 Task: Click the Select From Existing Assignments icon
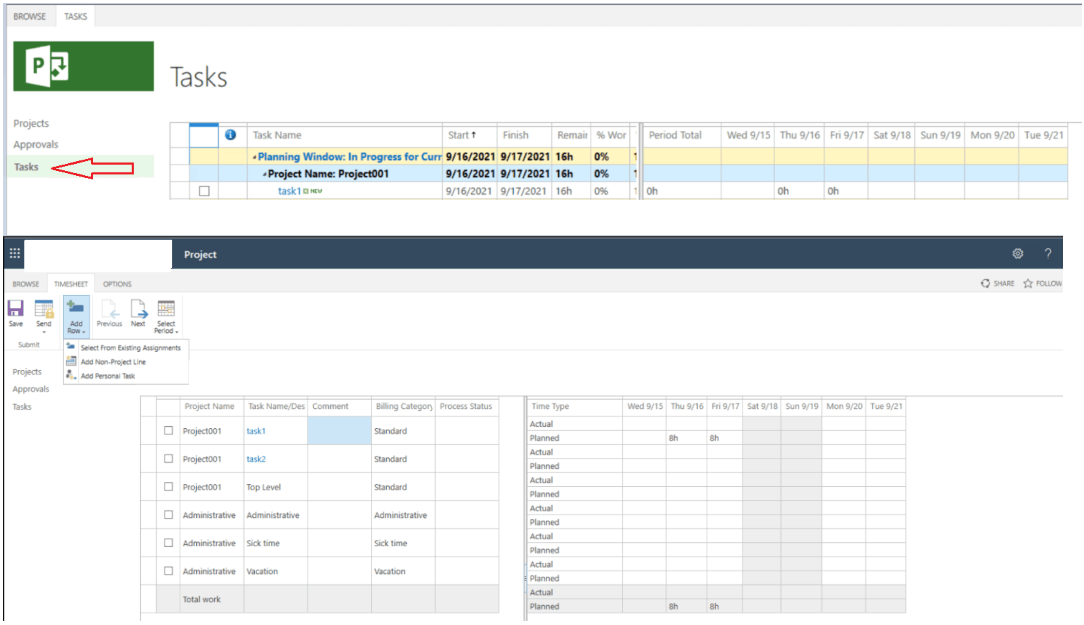(71, 347)
